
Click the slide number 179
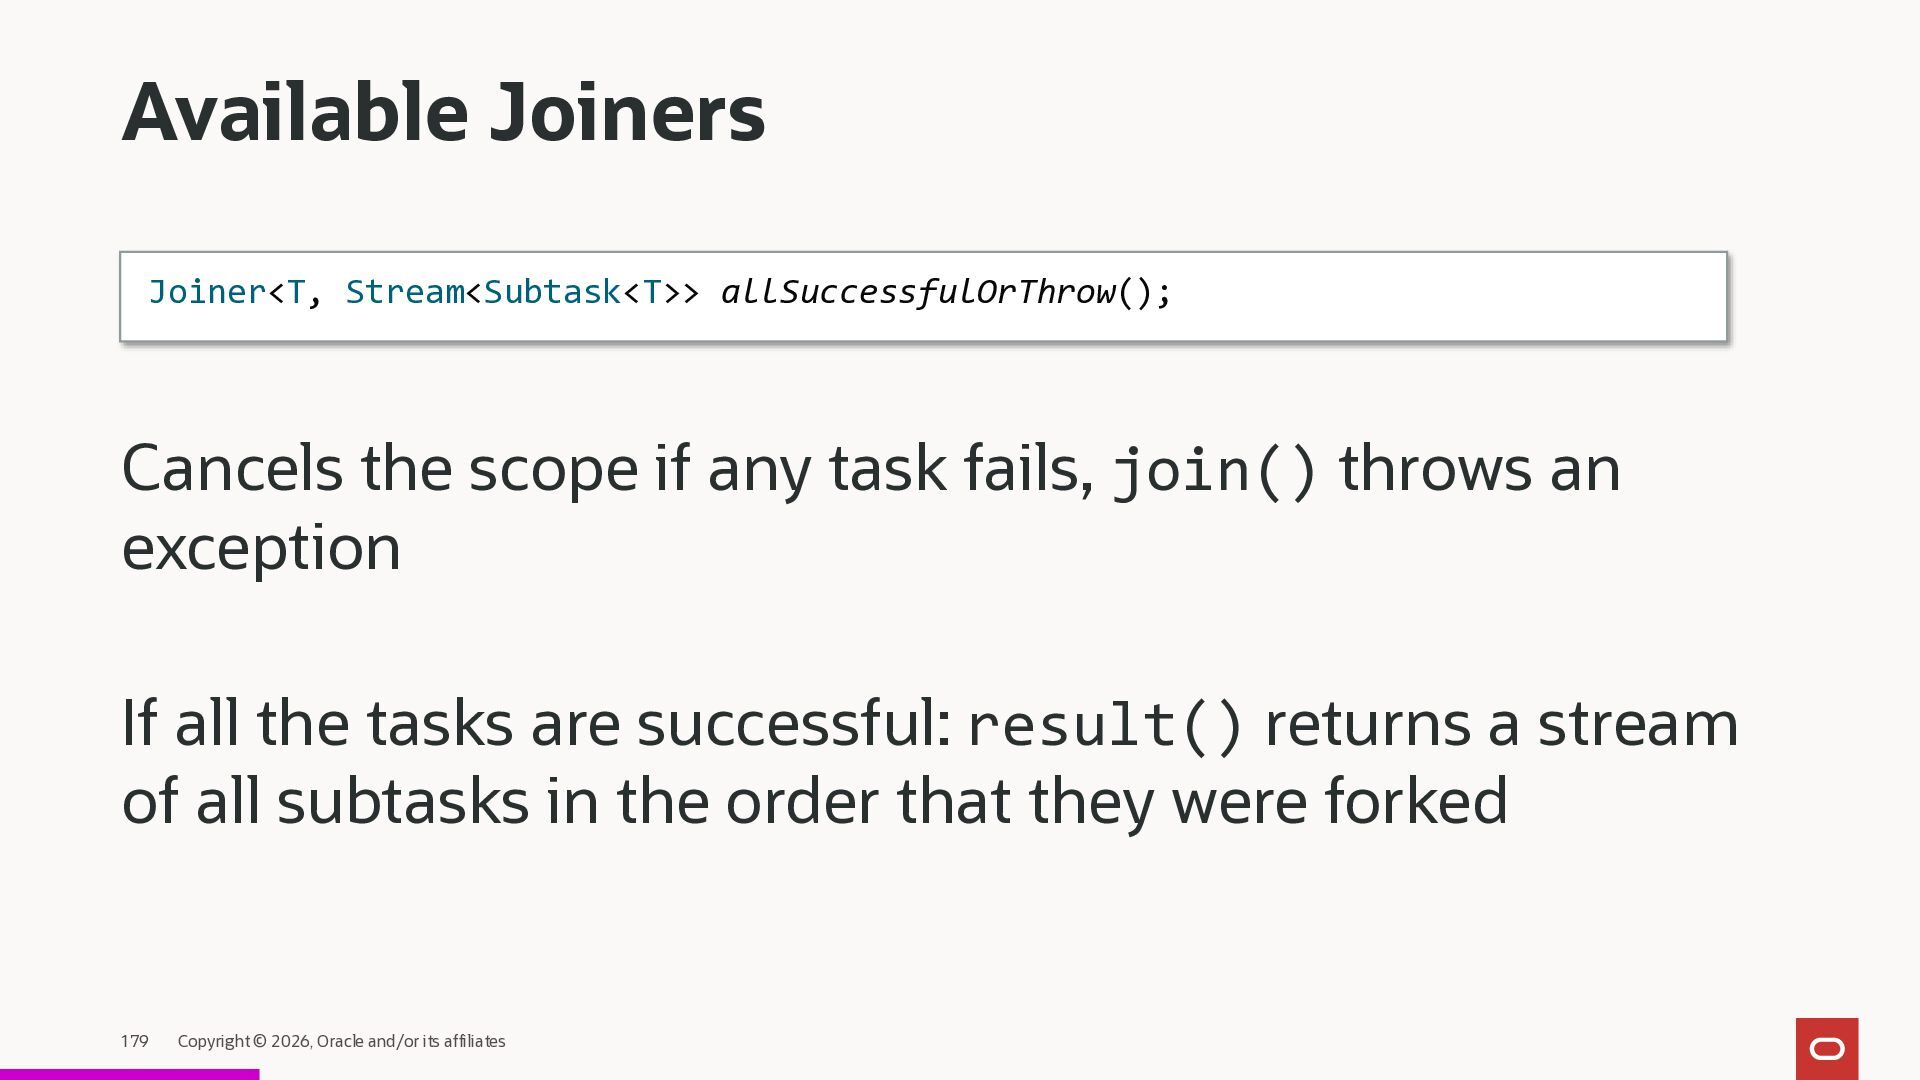point(134,1041)
